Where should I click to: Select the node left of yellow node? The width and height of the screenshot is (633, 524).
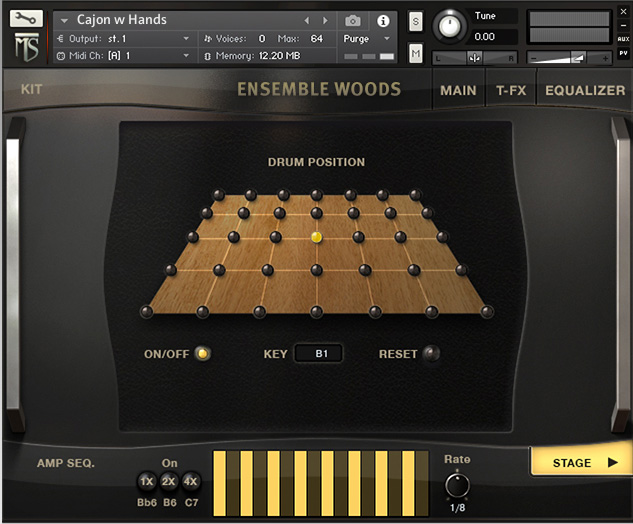coord(275,237)
